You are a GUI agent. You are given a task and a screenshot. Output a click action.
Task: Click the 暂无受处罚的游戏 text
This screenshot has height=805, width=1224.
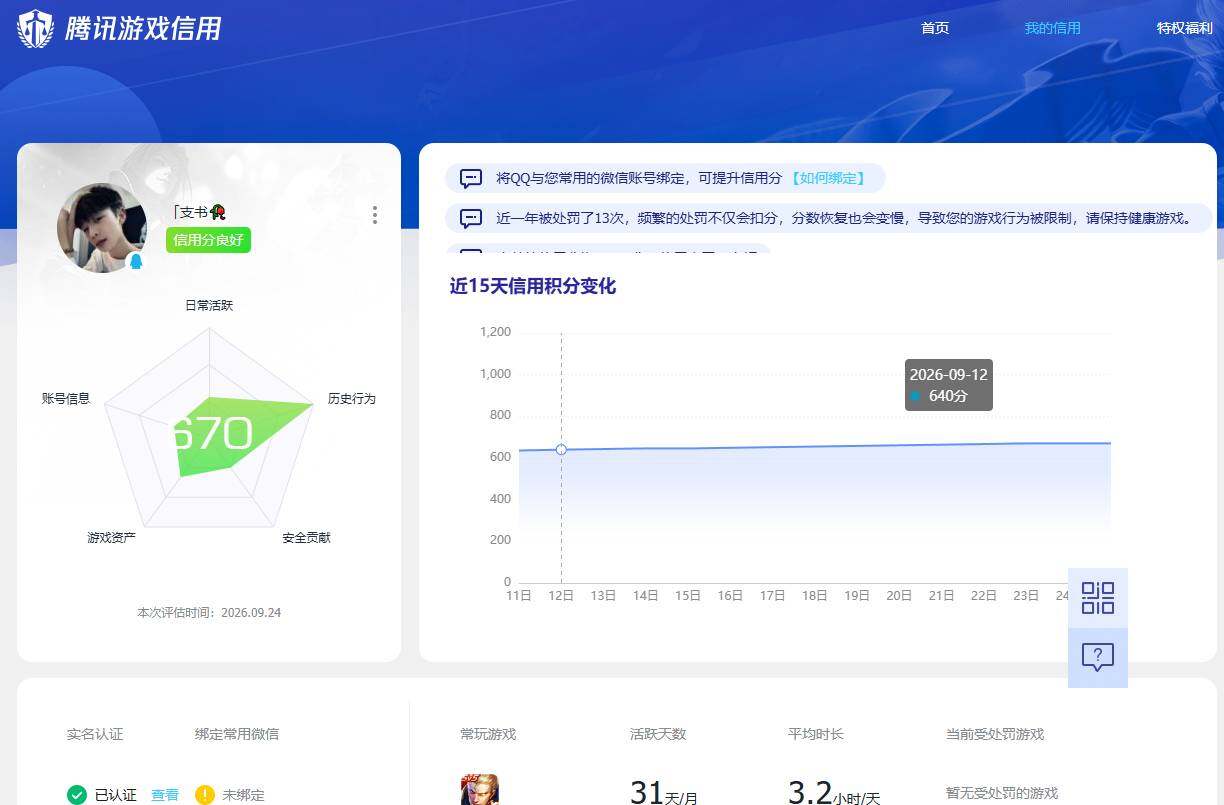(1002, 793)
